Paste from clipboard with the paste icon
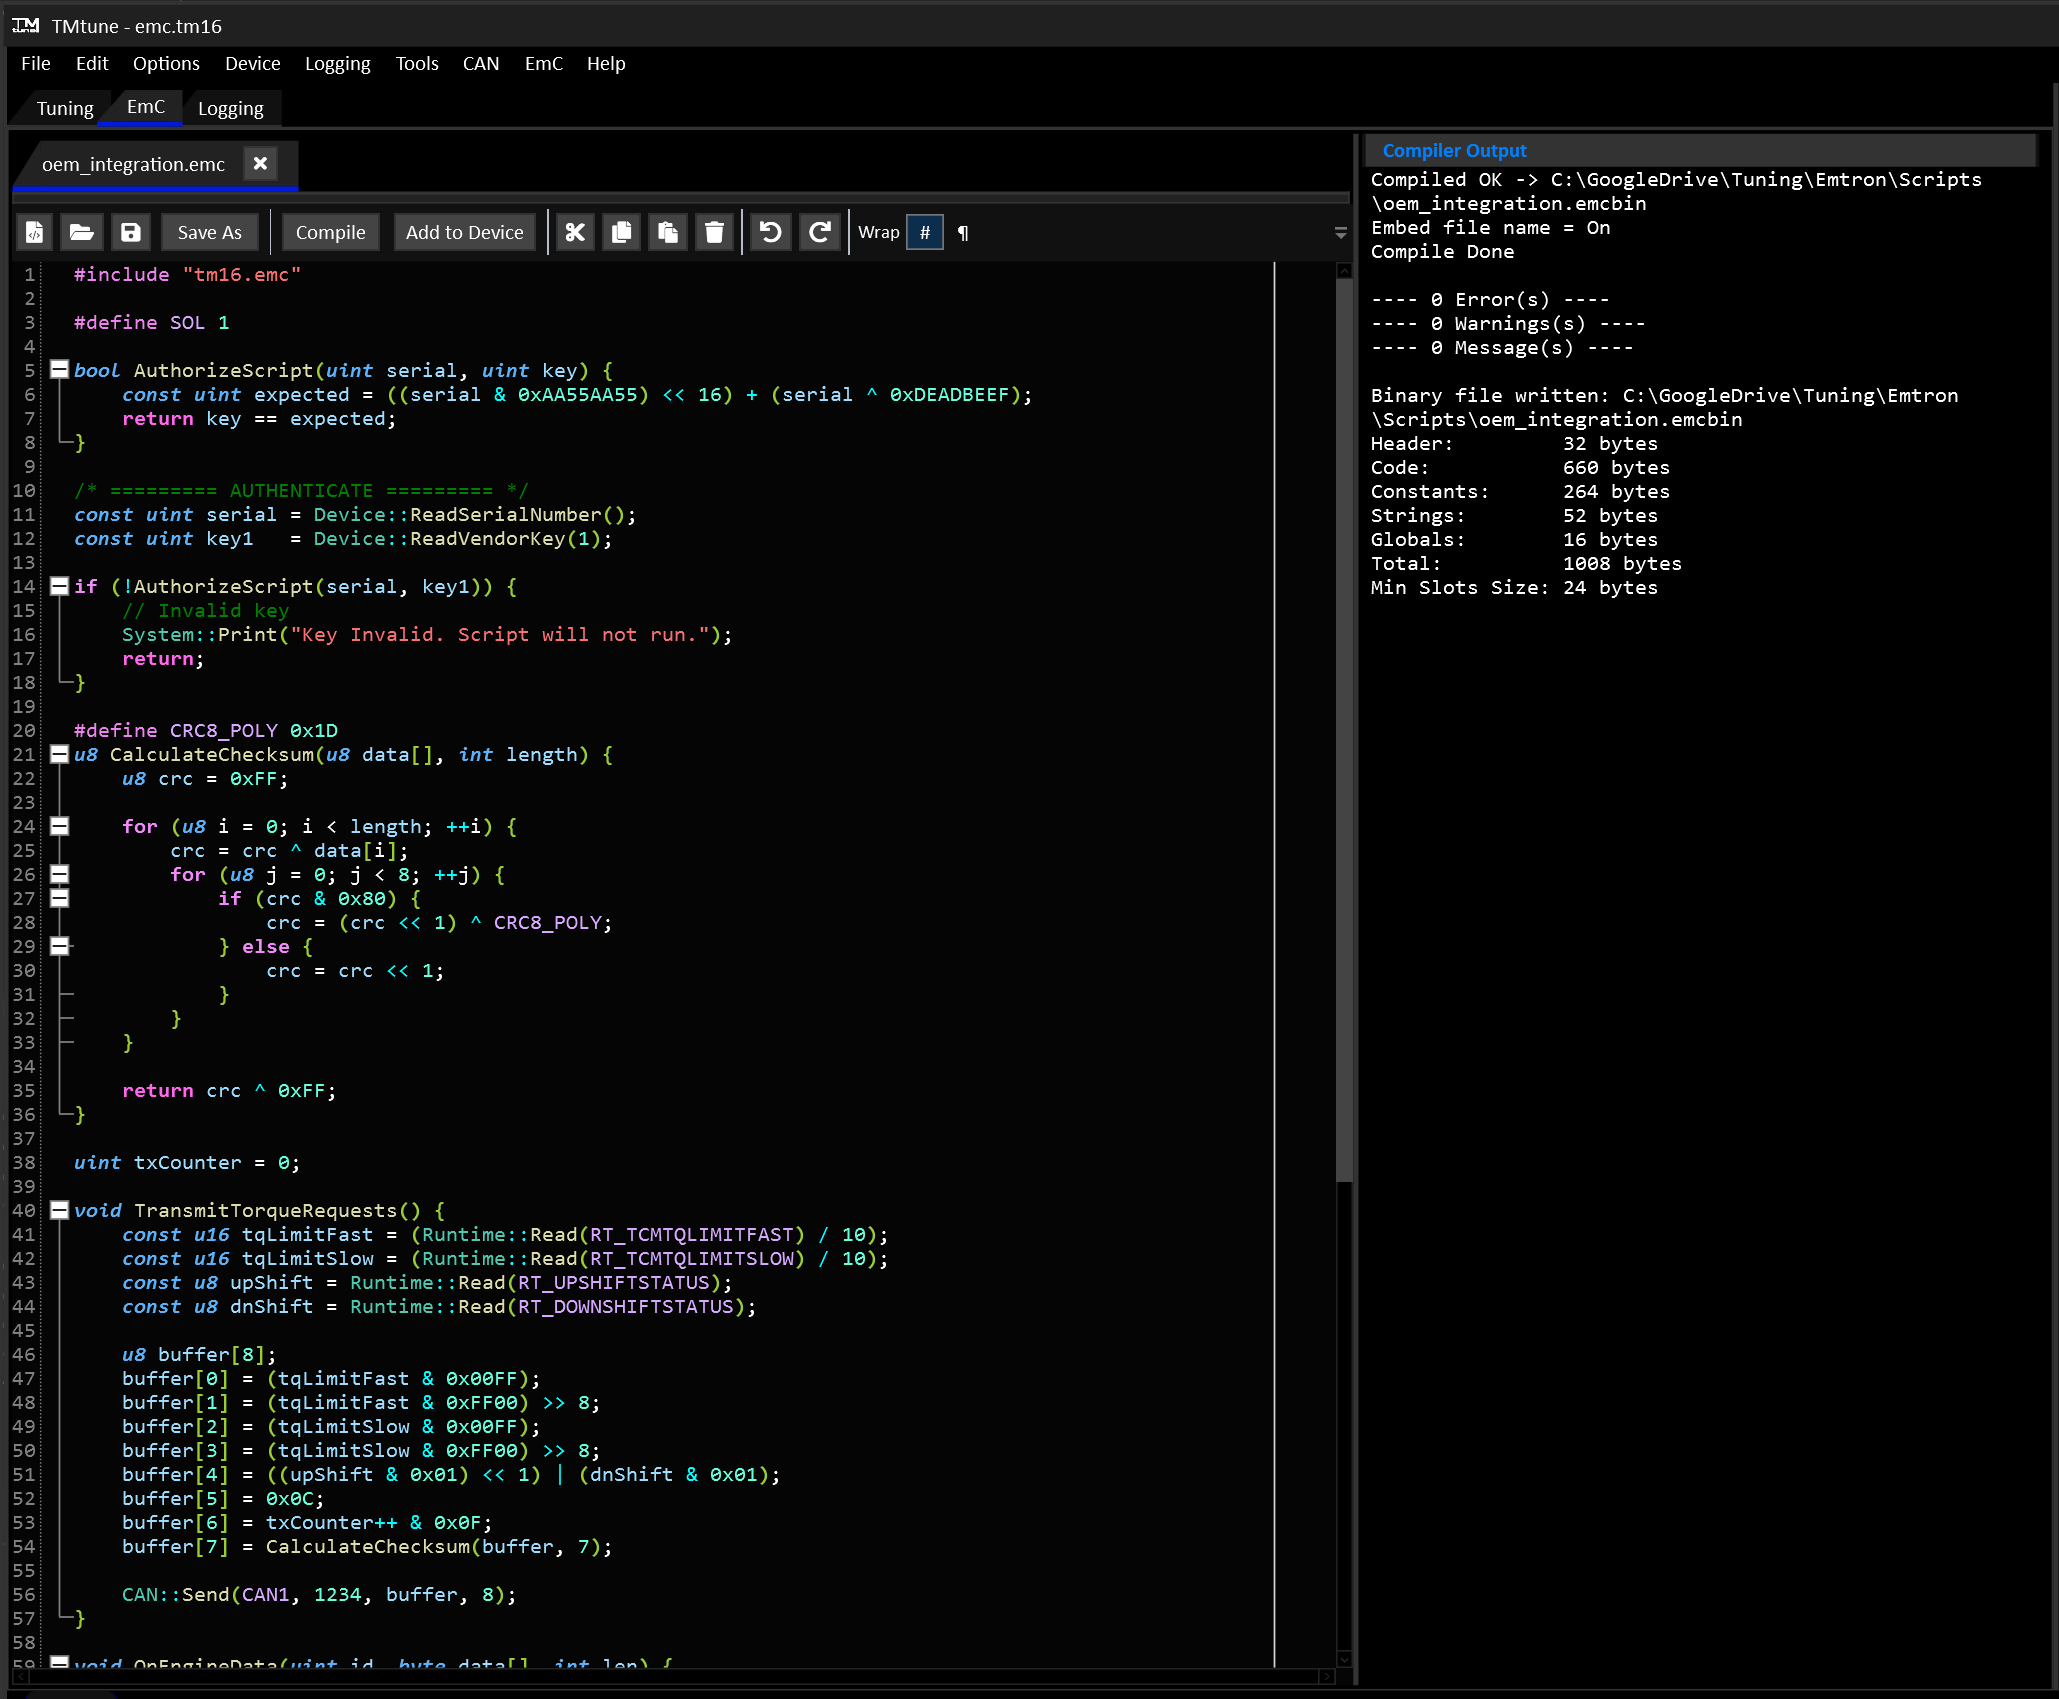Image resolution: width=2059 pixels, height=1699 pixels. [x=667, y=232]
